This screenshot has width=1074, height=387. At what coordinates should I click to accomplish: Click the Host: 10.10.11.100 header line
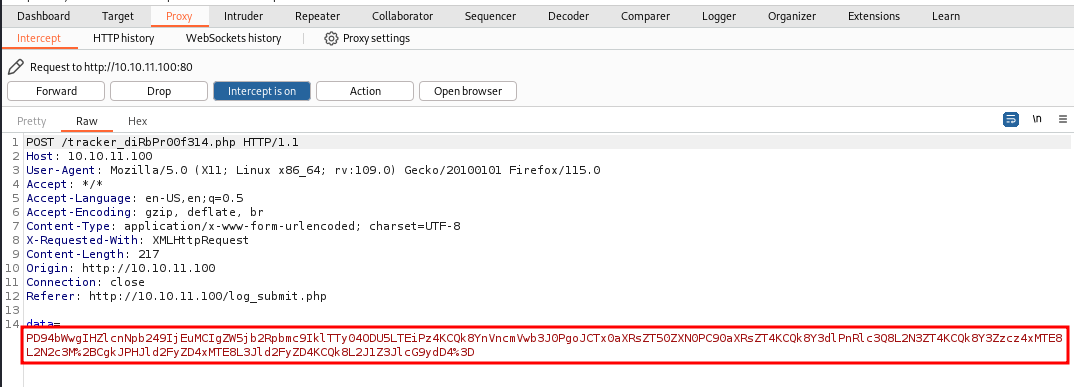click(x=89, y=156)
